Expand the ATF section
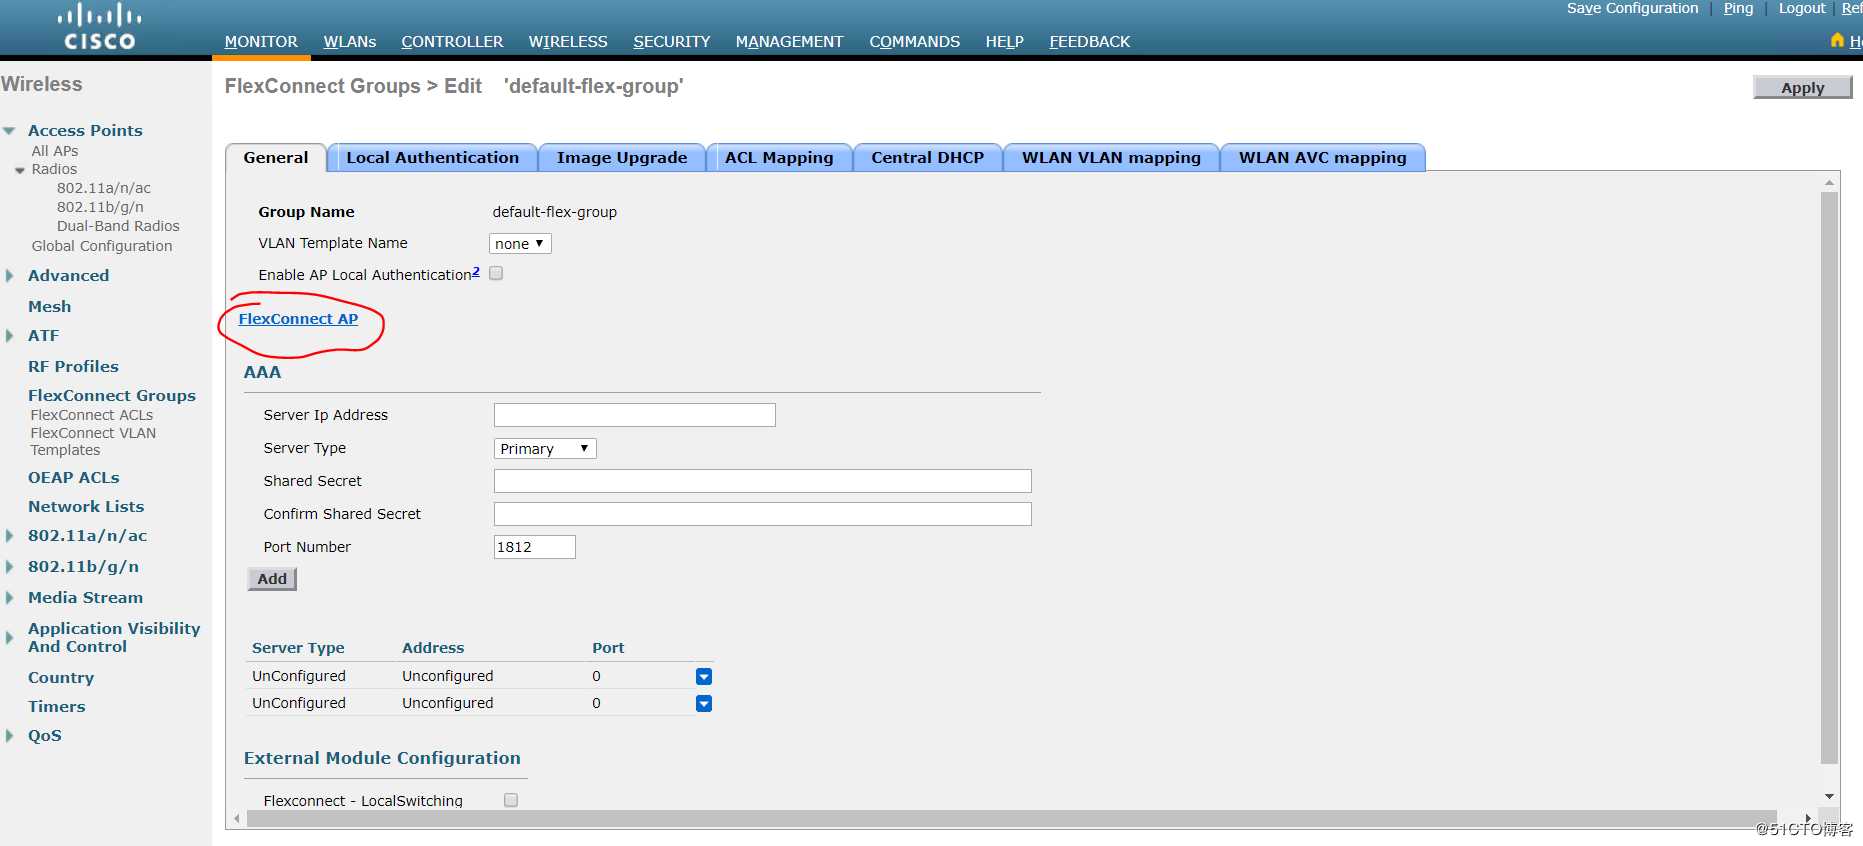Image resolution: width=1863 pixels, height=846 pixels. tap(9, 336)
